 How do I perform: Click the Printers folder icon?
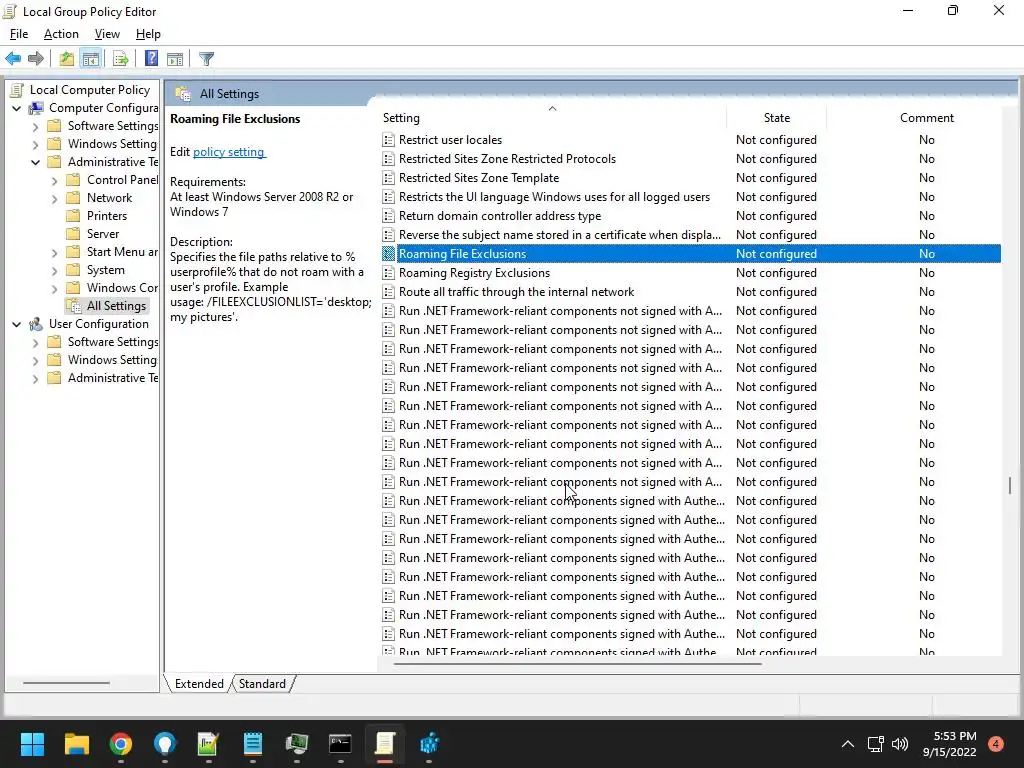tap(74, 216)
